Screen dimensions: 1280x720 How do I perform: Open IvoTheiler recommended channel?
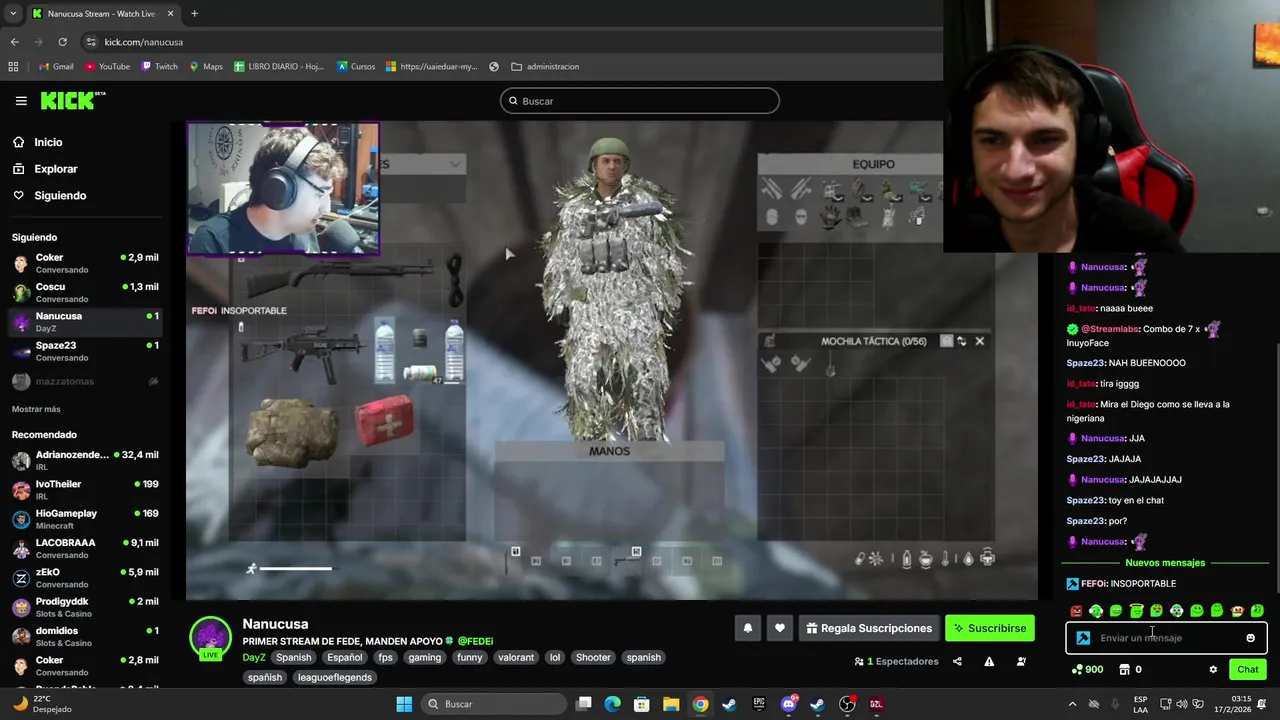[85, 490]
